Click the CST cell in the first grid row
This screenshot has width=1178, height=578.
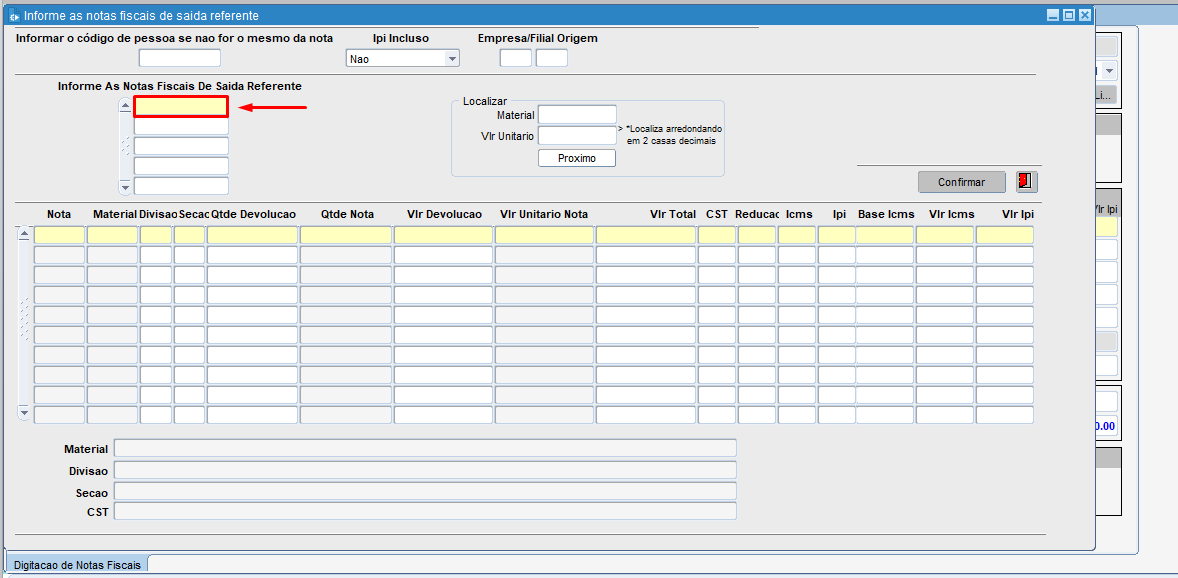click(x=717, y=235)
